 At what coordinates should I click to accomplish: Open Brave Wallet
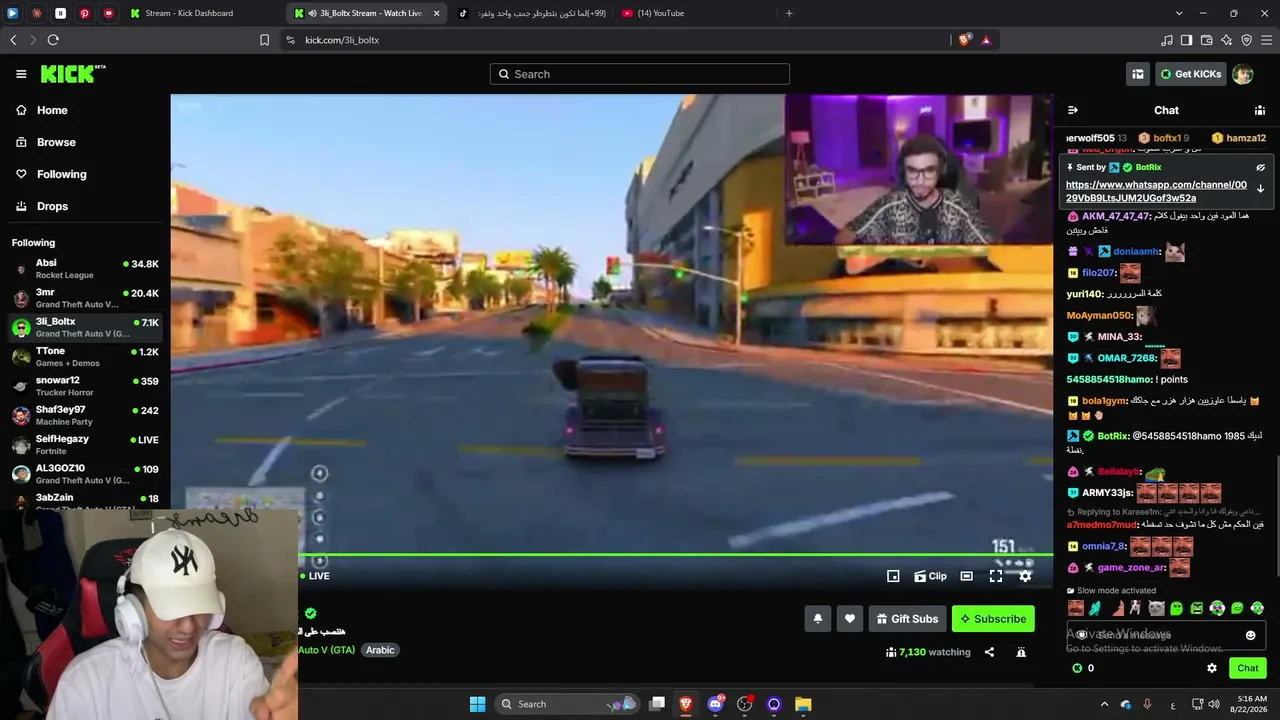tap(1206, 40)
